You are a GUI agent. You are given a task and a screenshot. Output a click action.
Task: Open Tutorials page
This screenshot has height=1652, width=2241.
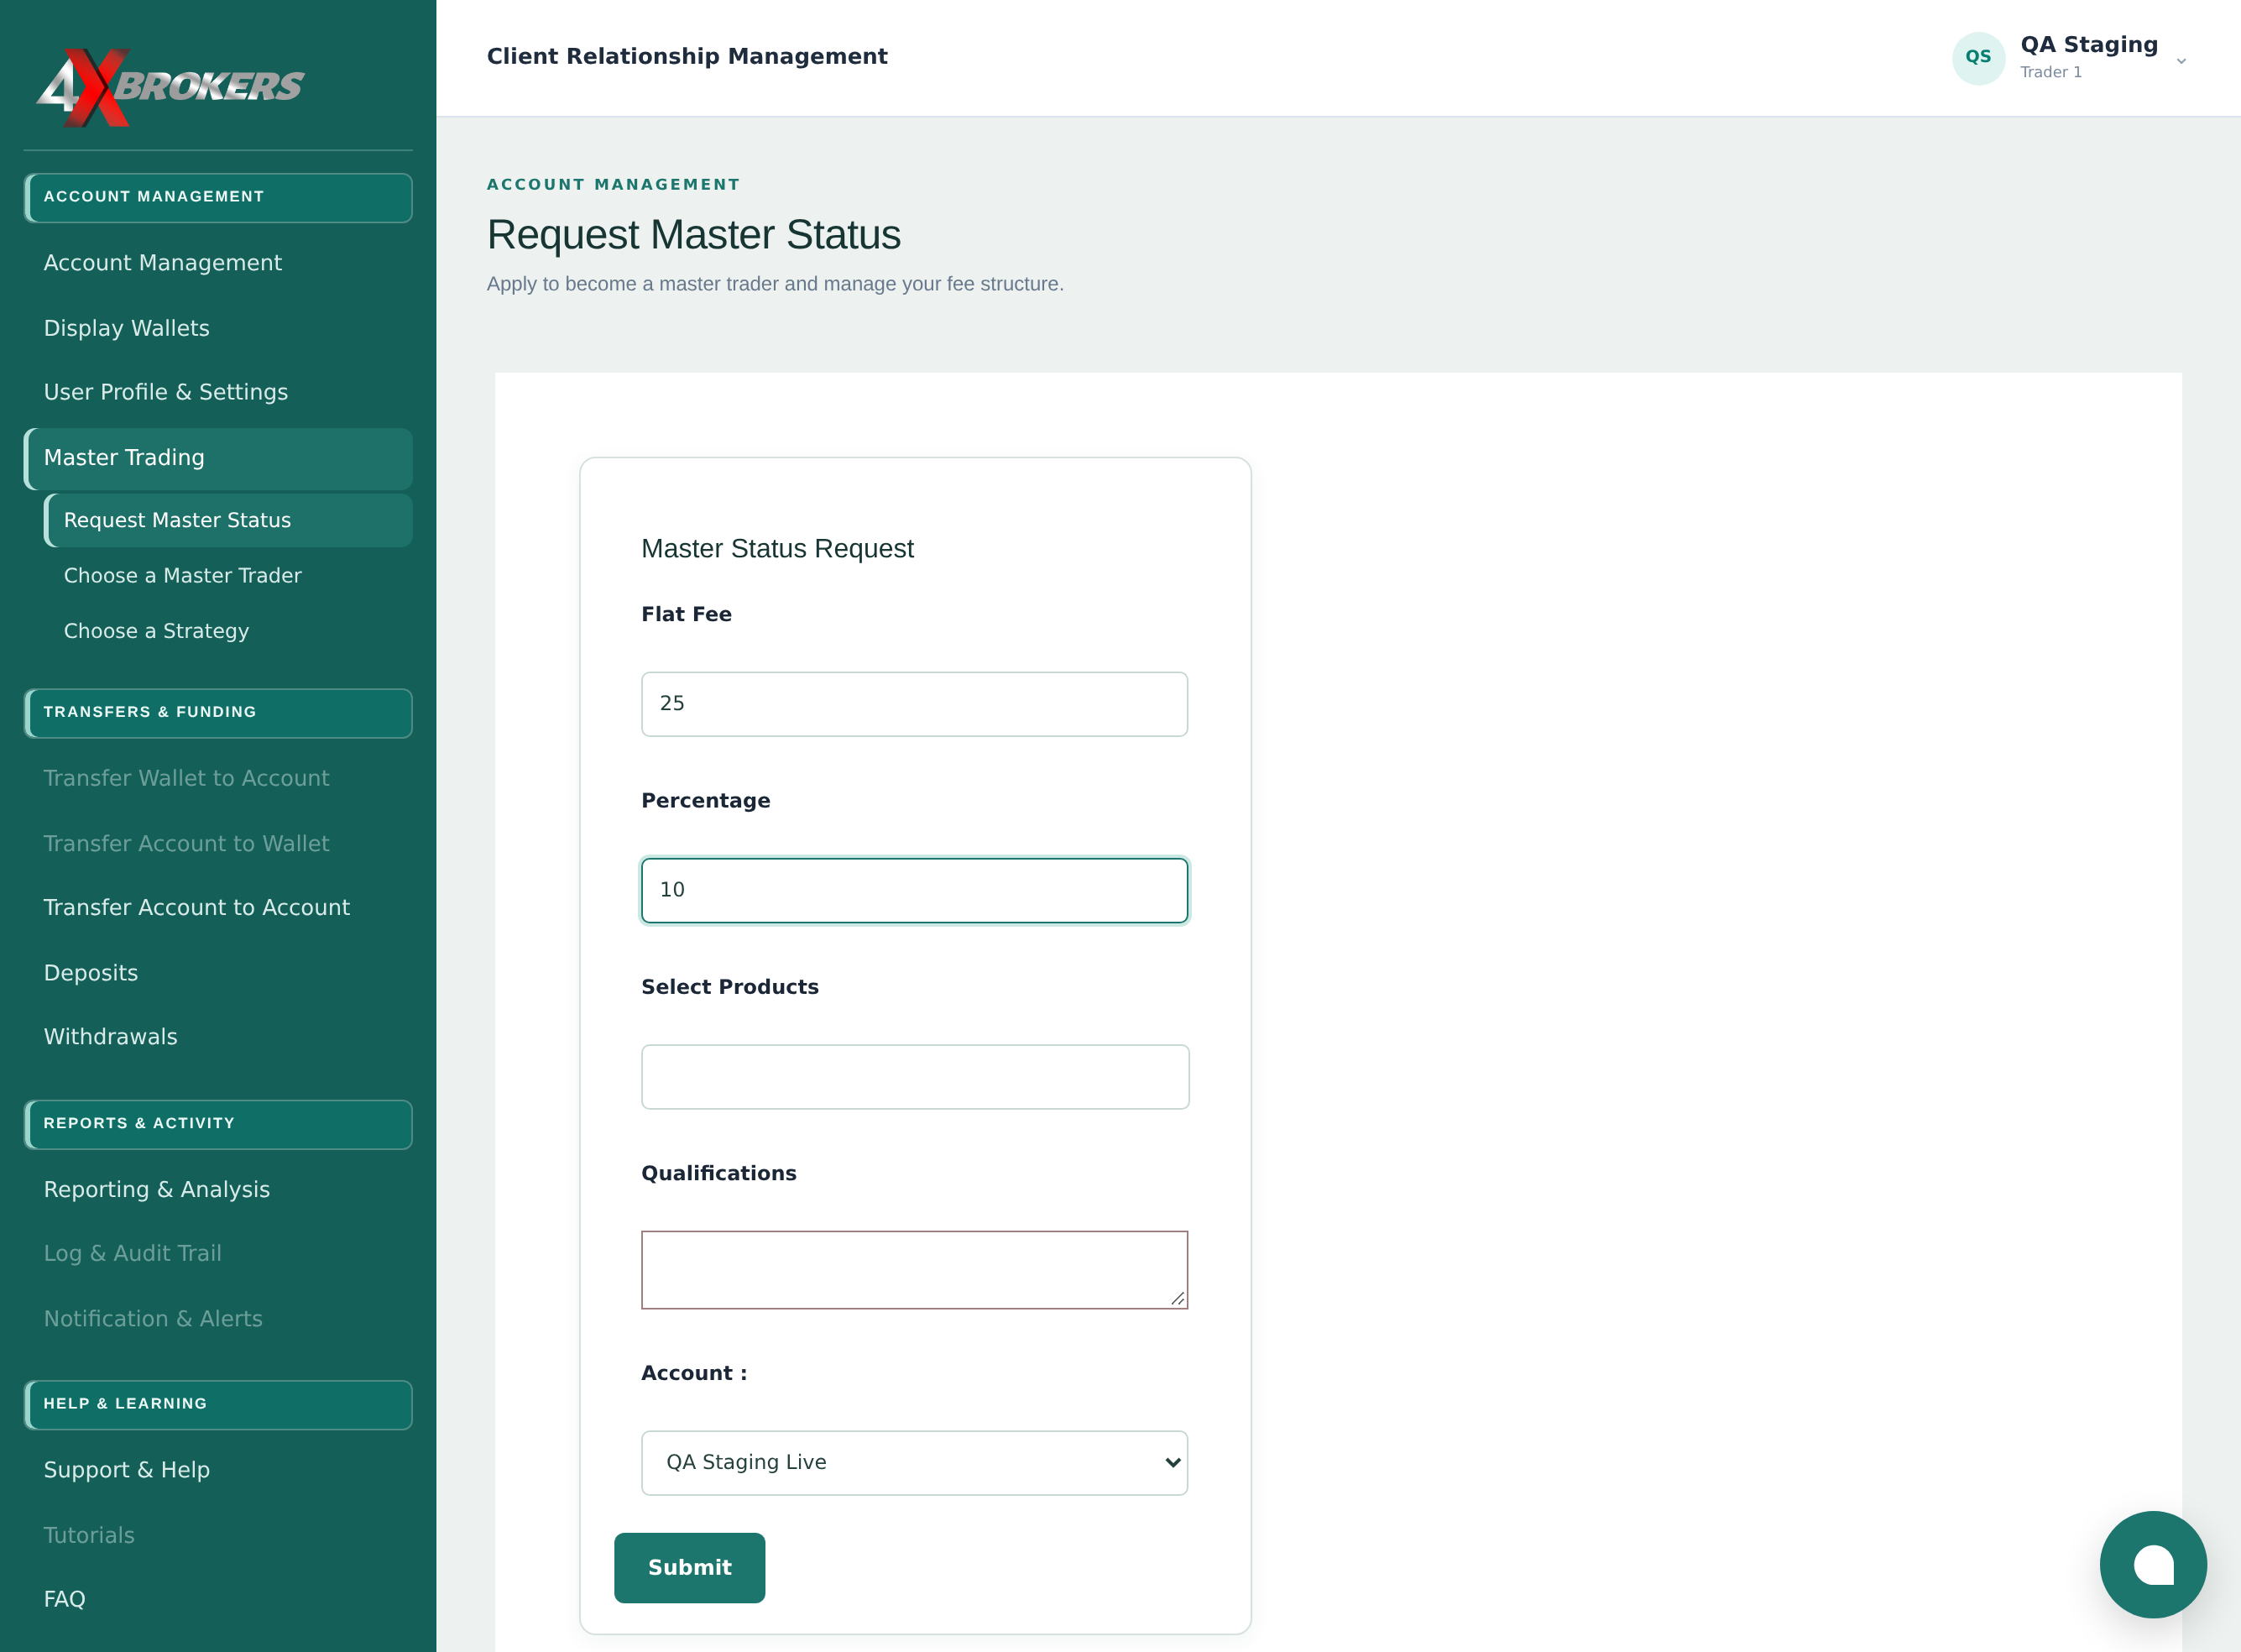(89, 1535)
